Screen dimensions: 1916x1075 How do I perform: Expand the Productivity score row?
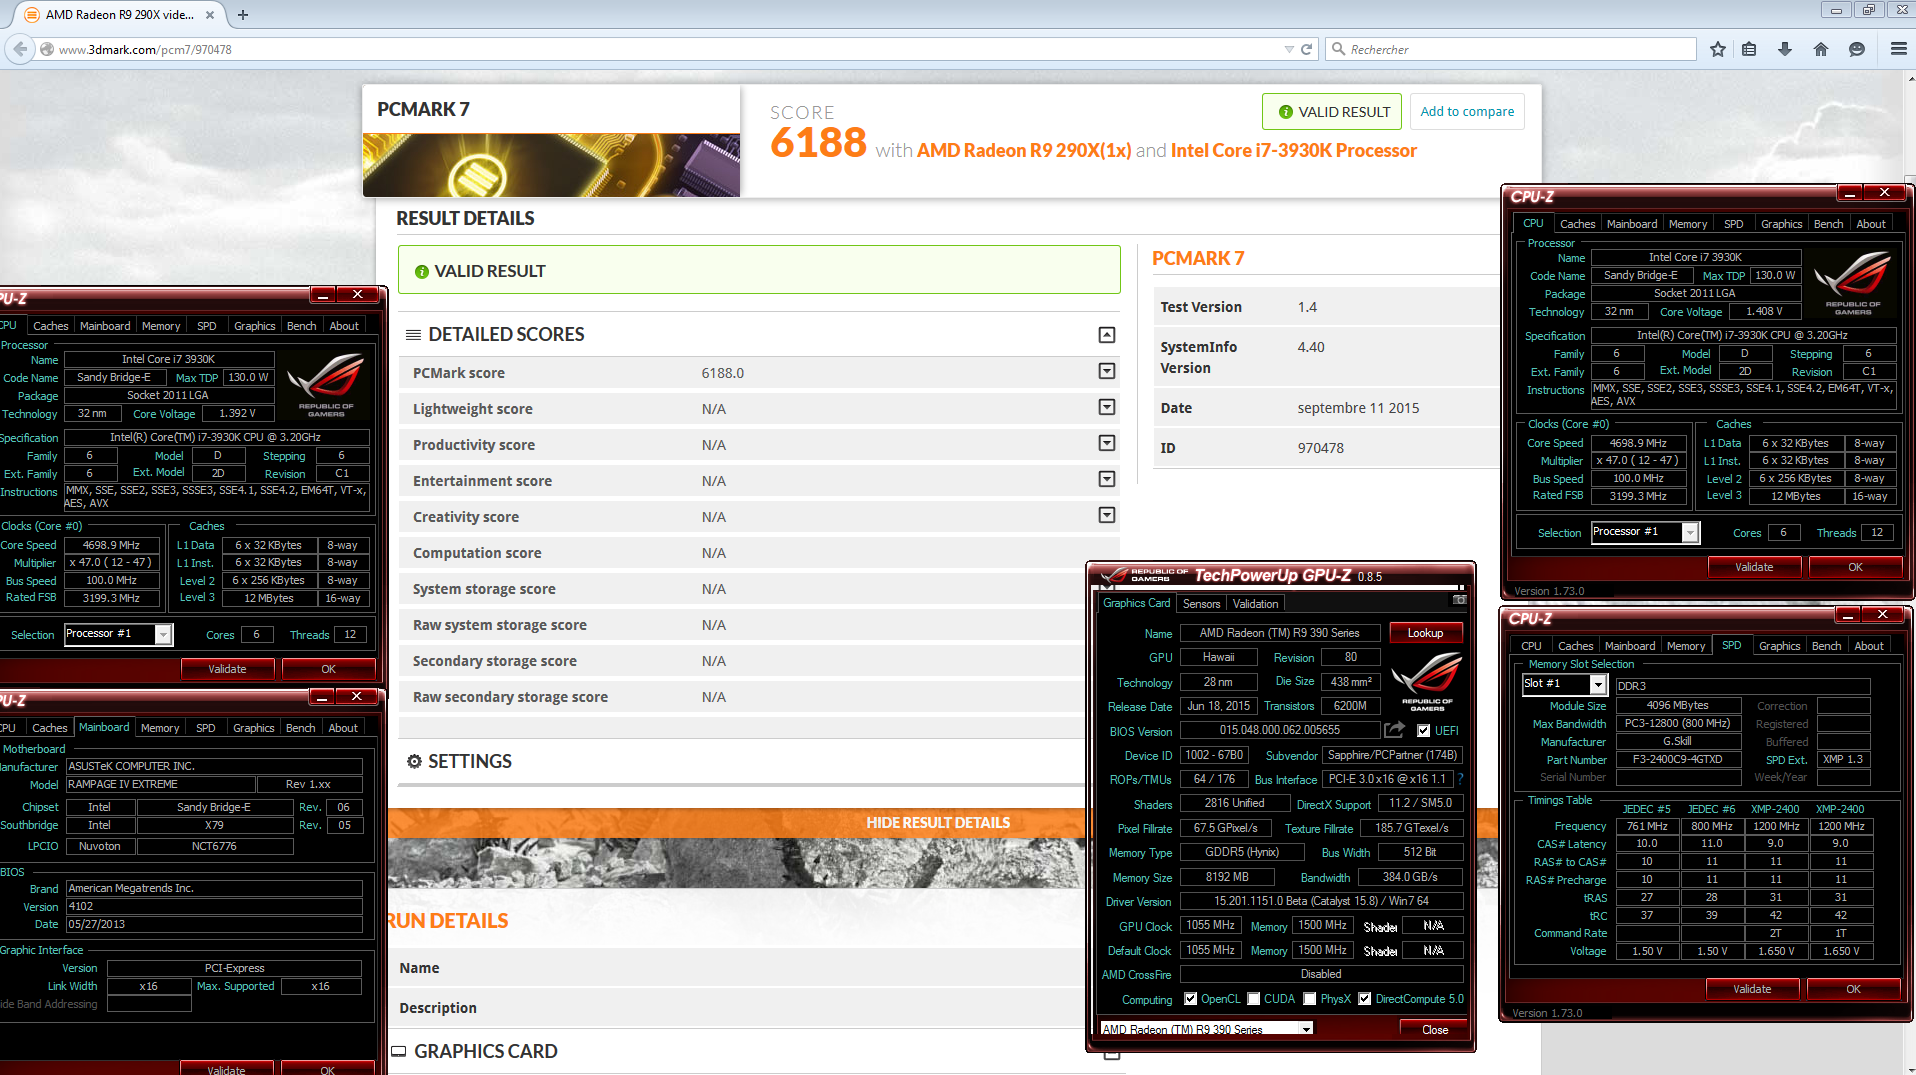[x=1107, y=443]
